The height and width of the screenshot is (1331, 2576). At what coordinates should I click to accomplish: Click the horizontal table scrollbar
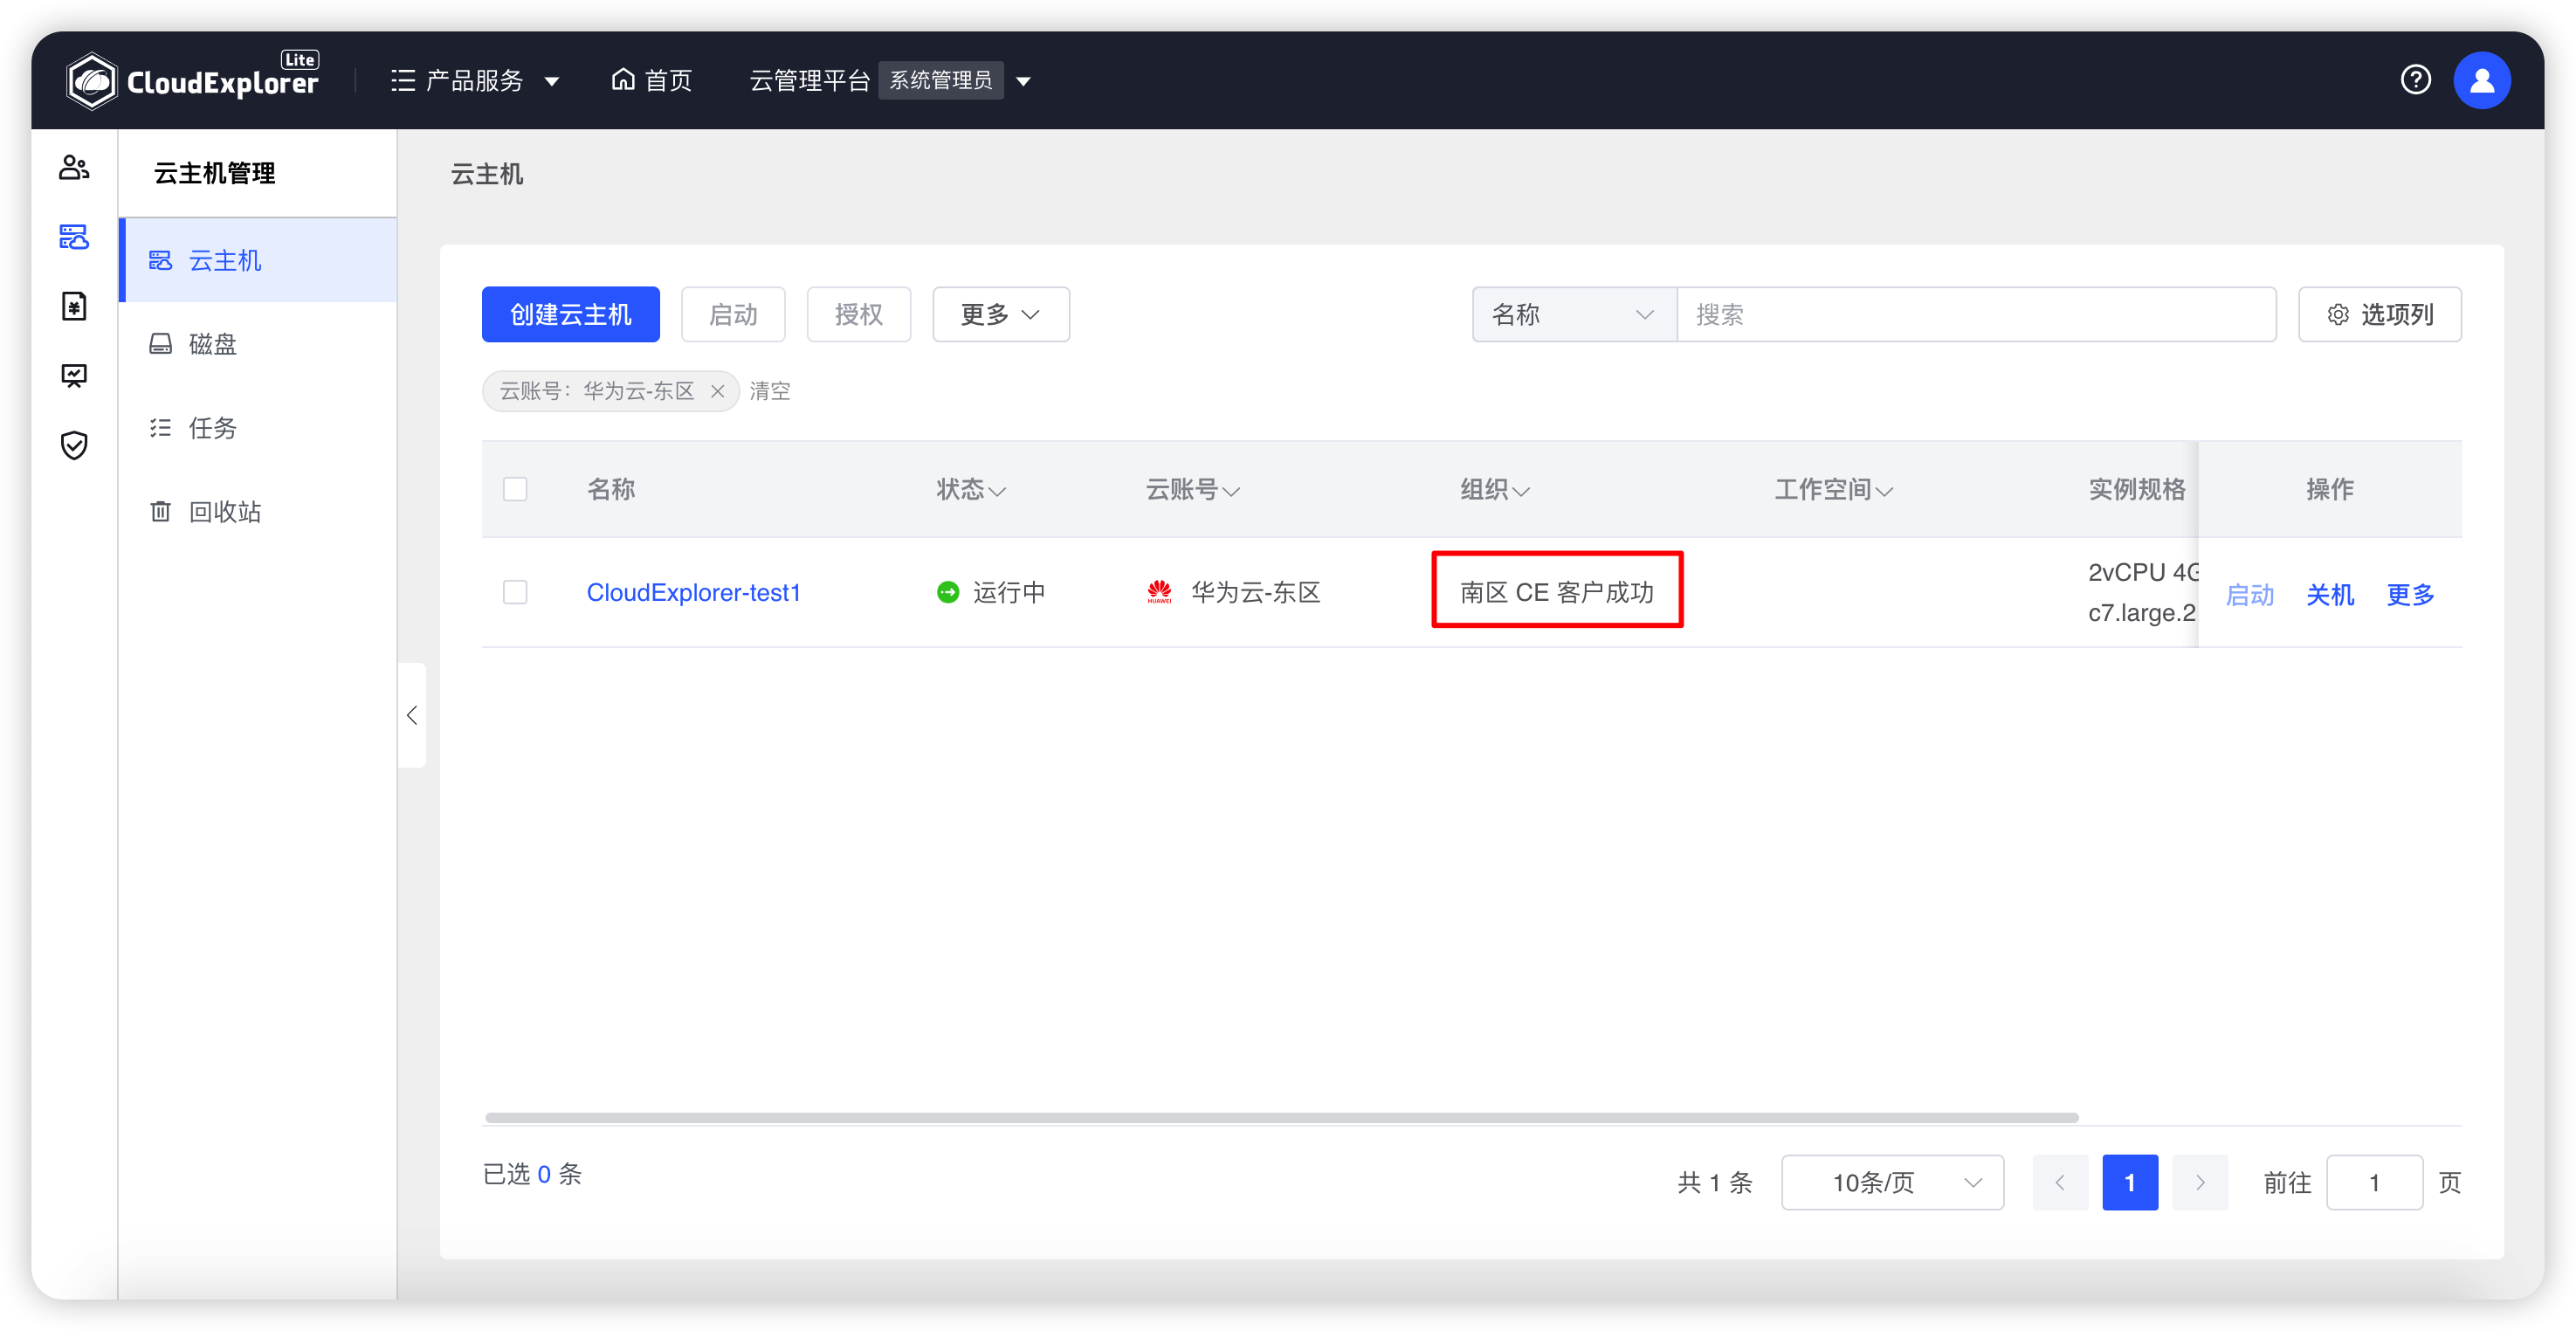[x=1281, y=1117]
